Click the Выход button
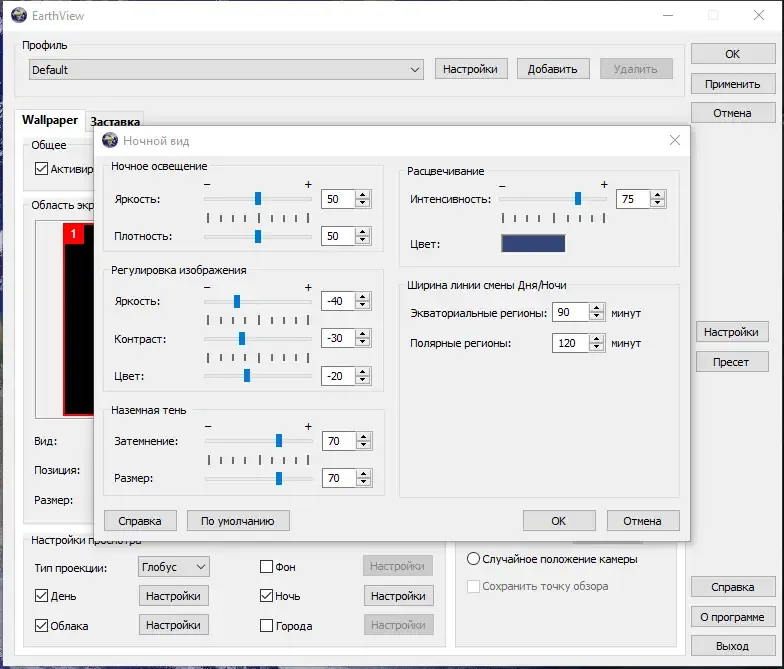Screen dimensions: 784x669 tap(732, 646)
